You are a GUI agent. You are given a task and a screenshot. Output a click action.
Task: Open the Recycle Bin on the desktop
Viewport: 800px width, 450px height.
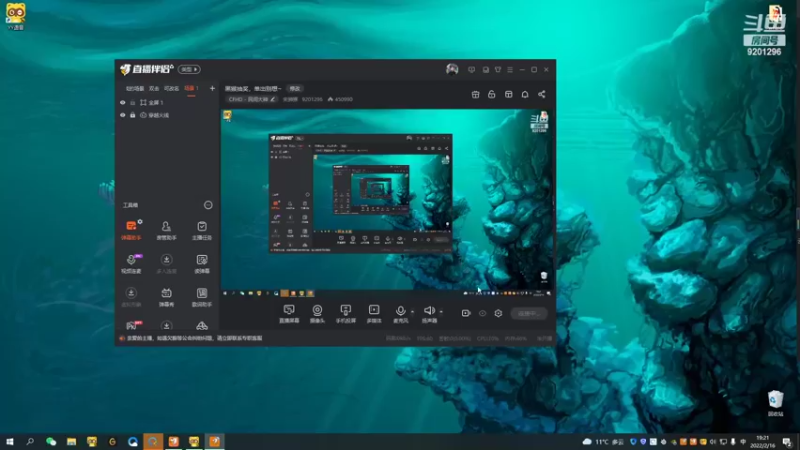coord(775,404)
